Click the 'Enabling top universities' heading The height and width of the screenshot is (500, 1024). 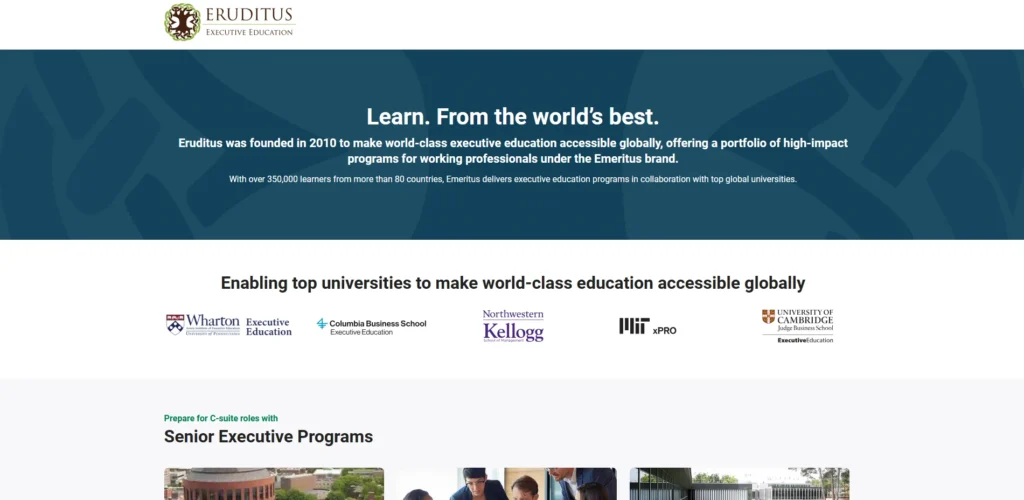click(x=513, y=283)
